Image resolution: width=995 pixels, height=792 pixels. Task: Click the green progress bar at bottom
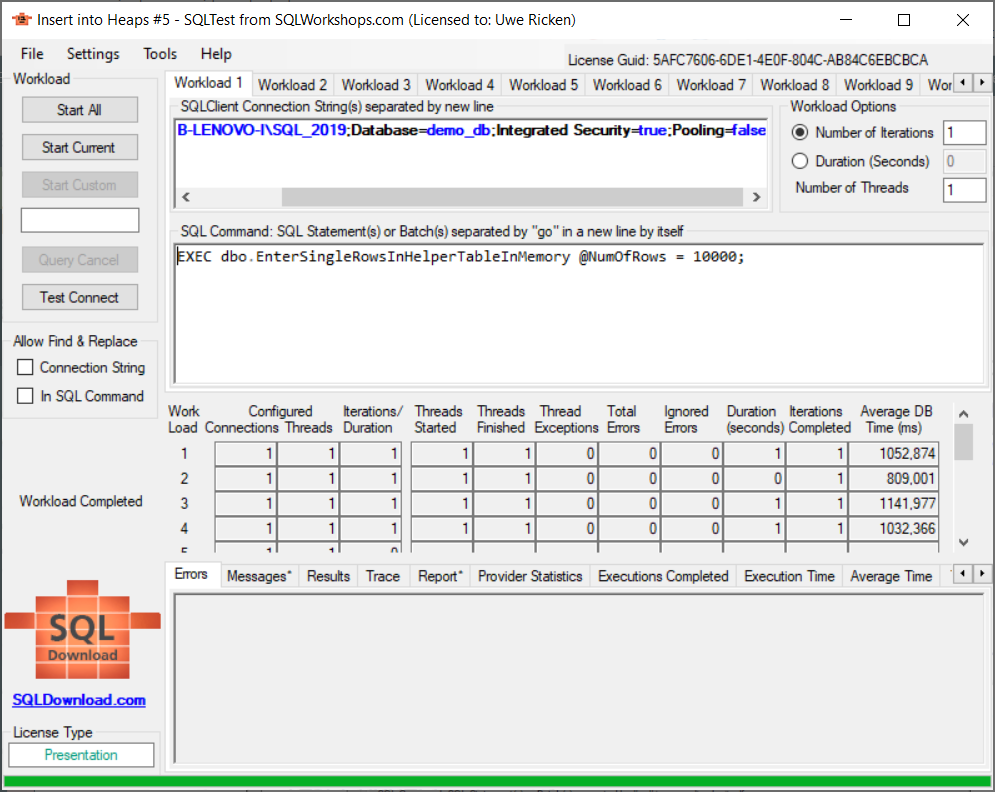point(498,782)
